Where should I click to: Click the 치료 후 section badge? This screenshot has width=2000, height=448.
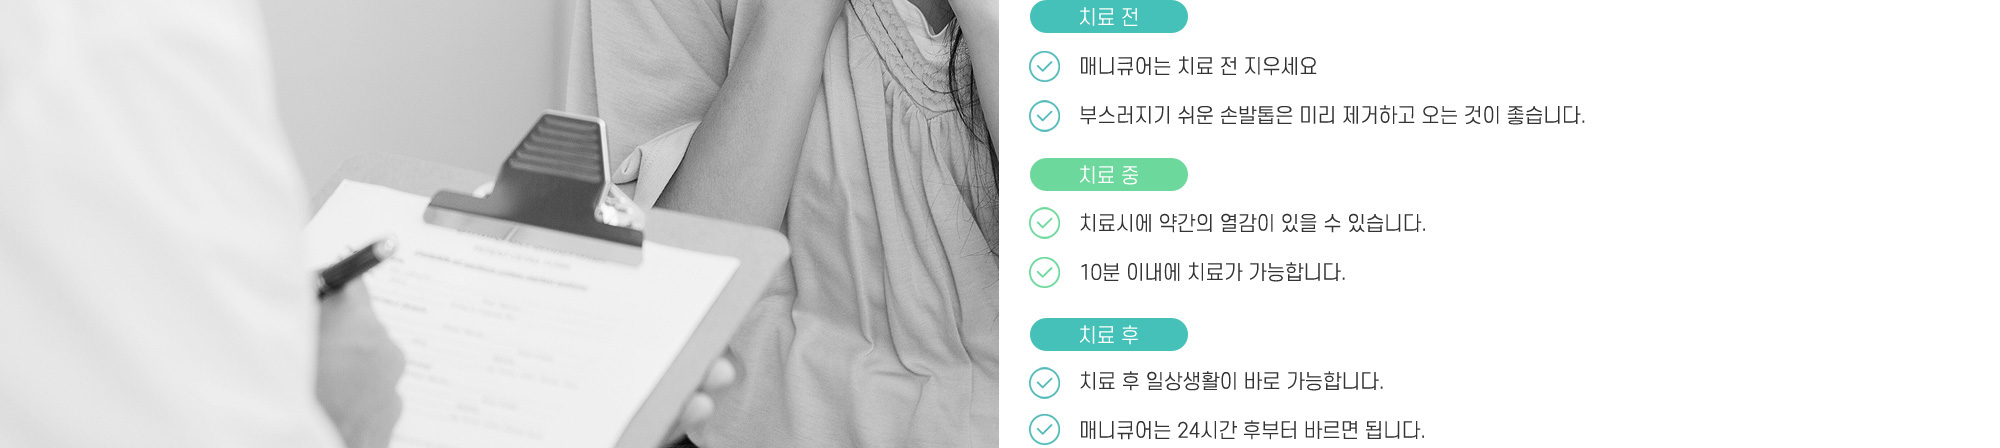1108,335
